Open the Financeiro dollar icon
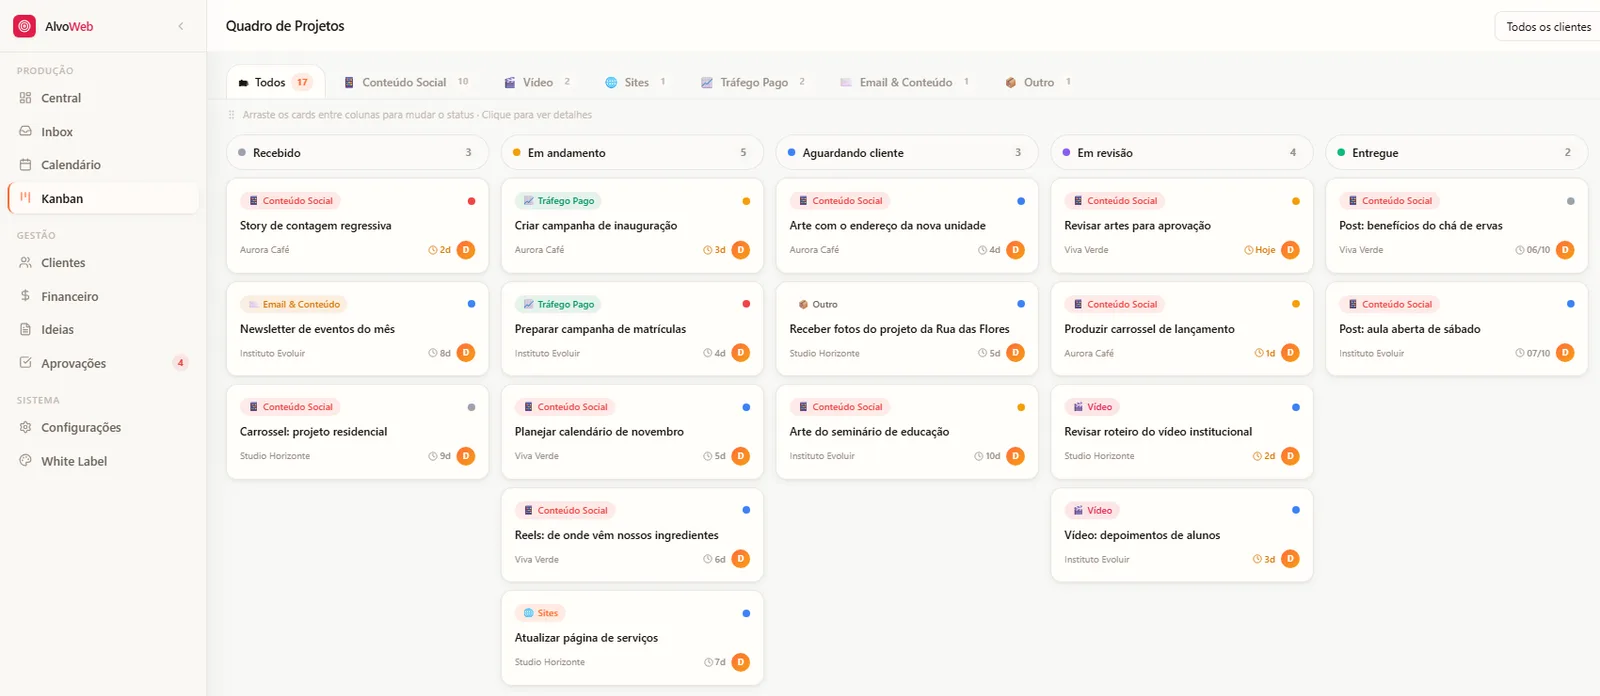This screenshot has height=696, width=1600. coord(25,296)
